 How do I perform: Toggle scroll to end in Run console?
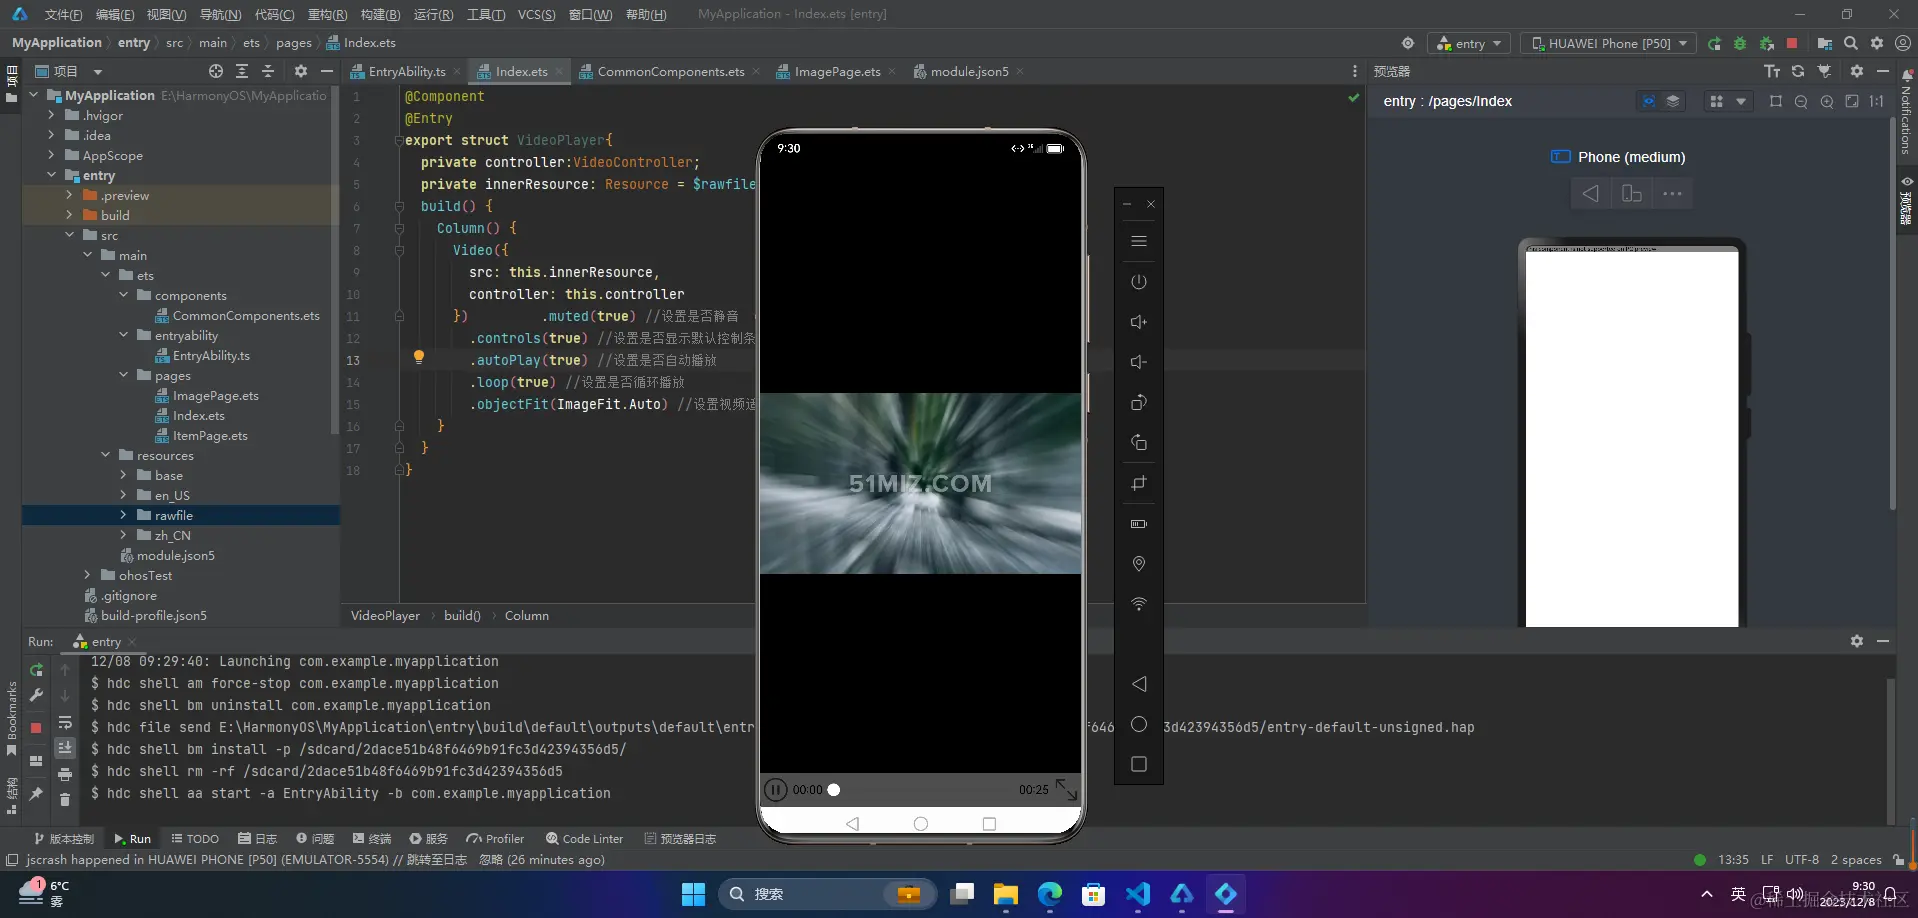pos(65,748)
